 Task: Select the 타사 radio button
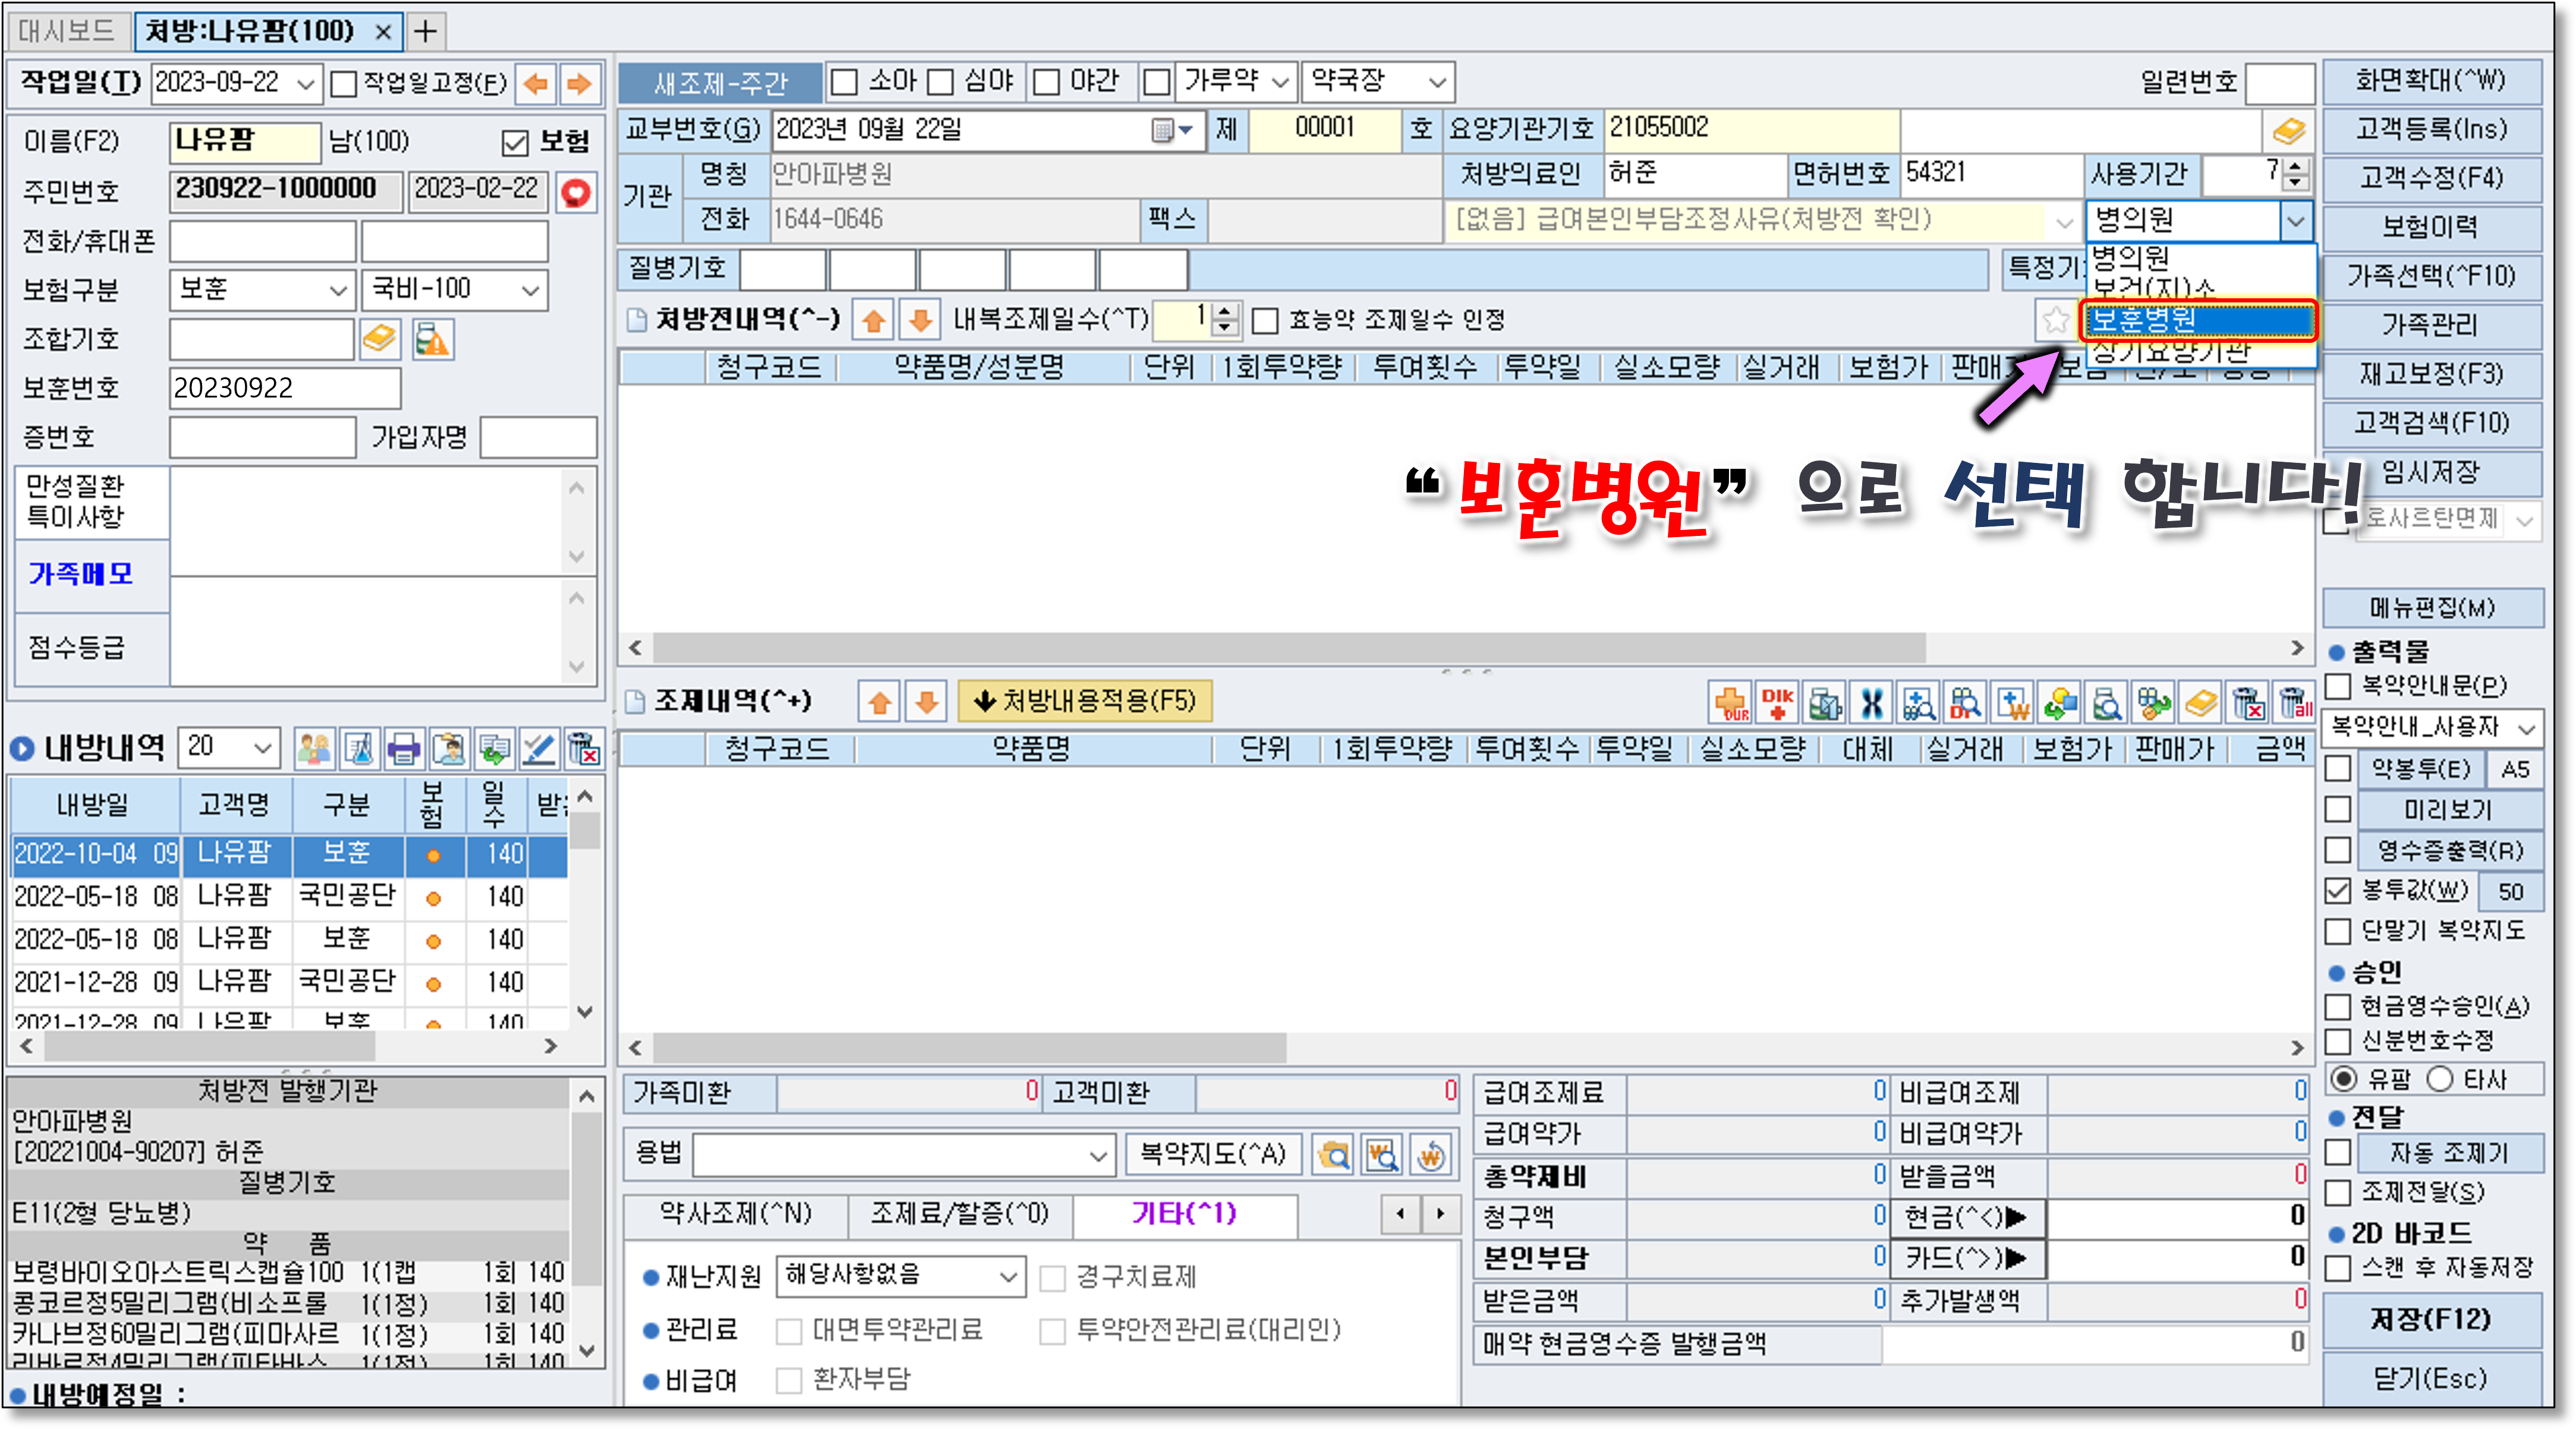tap(2441, 1078)
